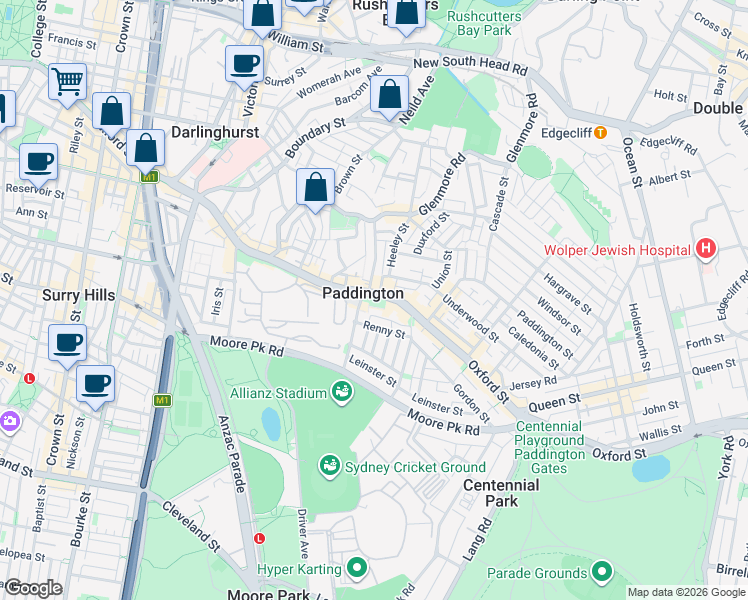Open the Hyper Karting pin icon
Viewport: 748px width, 600px height.
357,569
